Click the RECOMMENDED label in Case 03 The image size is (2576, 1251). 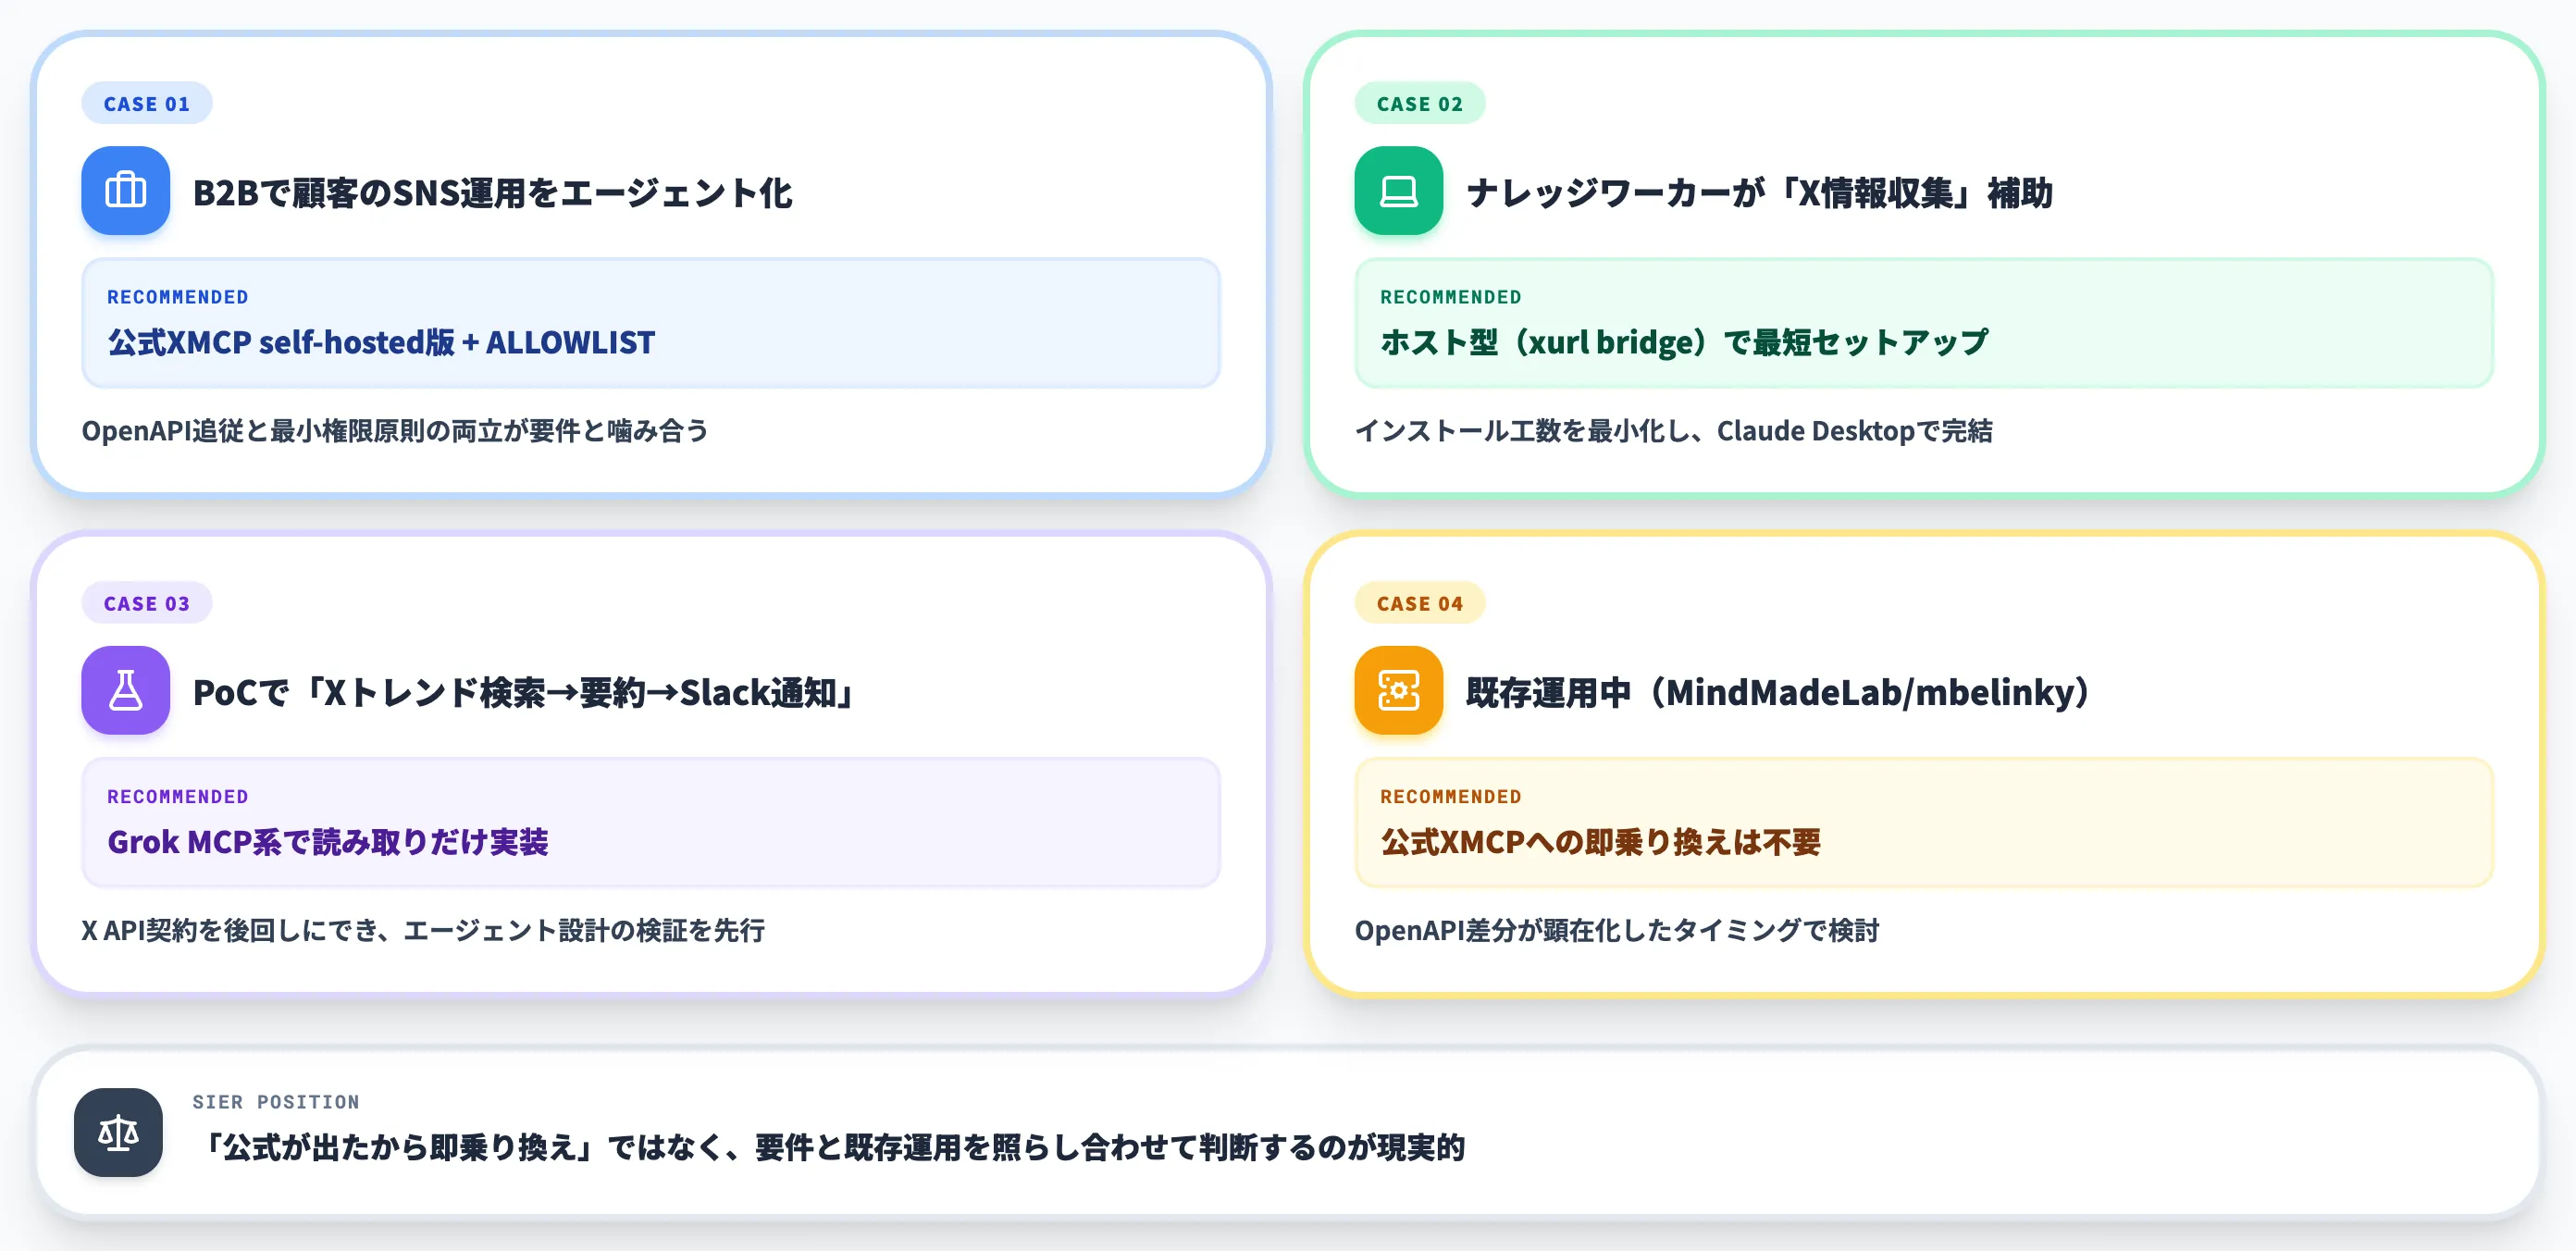click(x=178, y=797)
